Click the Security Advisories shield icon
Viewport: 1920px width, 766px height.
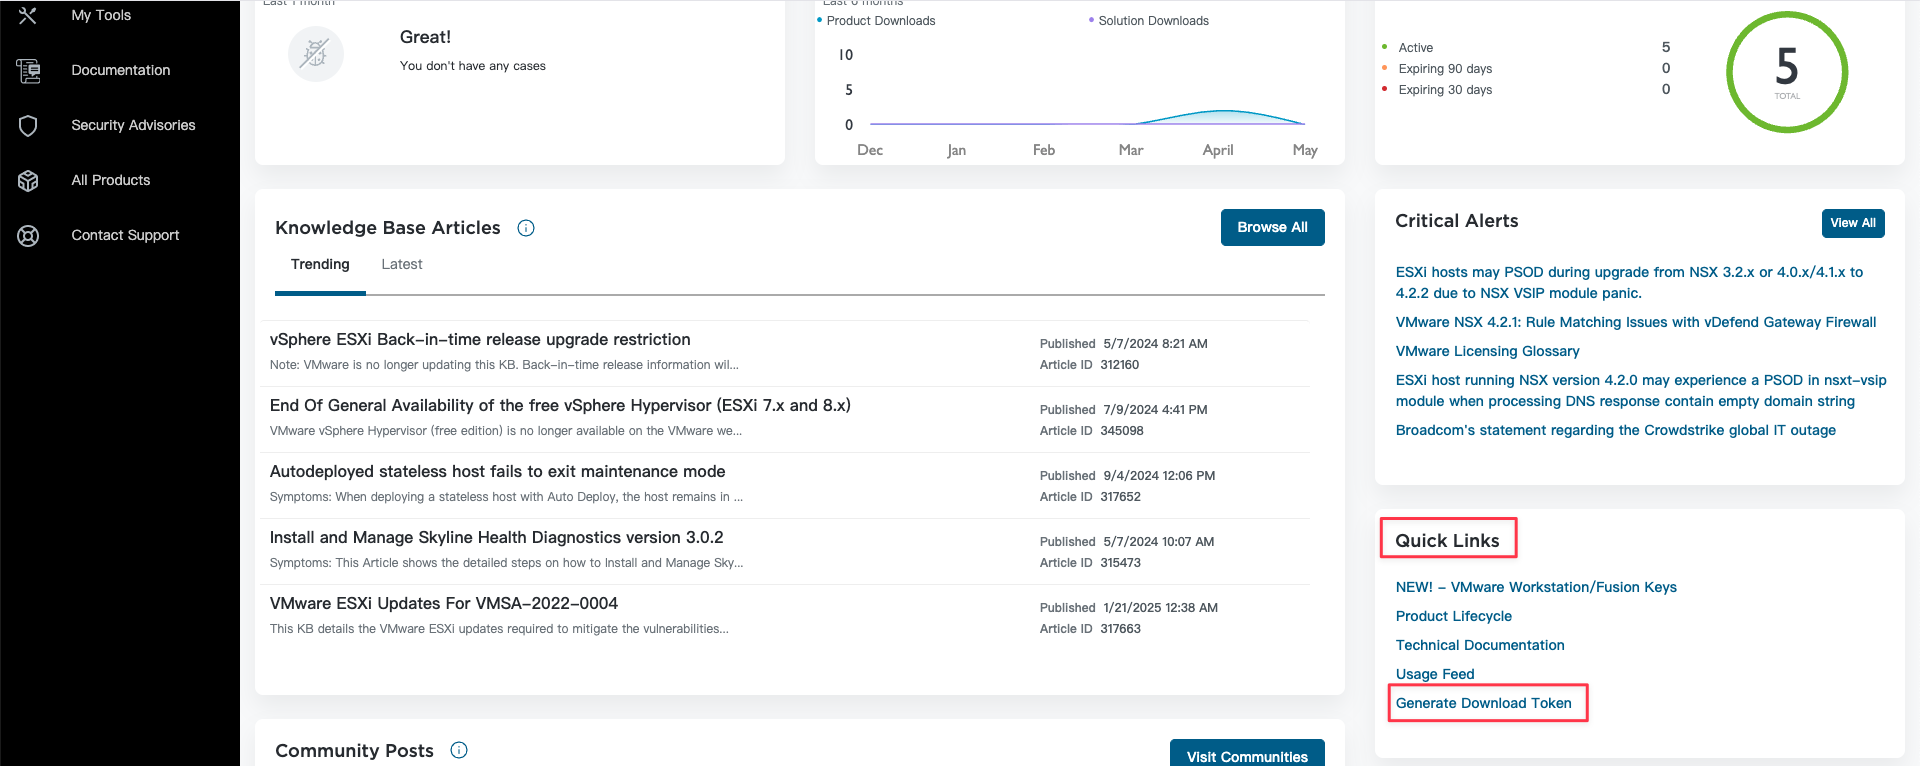(28, 125)
